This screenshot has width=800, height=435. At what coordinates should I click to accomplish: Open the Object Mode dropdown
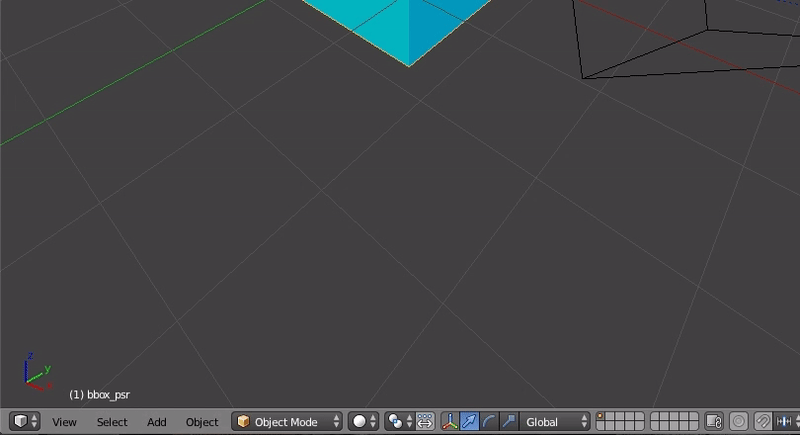coord(287,422)
